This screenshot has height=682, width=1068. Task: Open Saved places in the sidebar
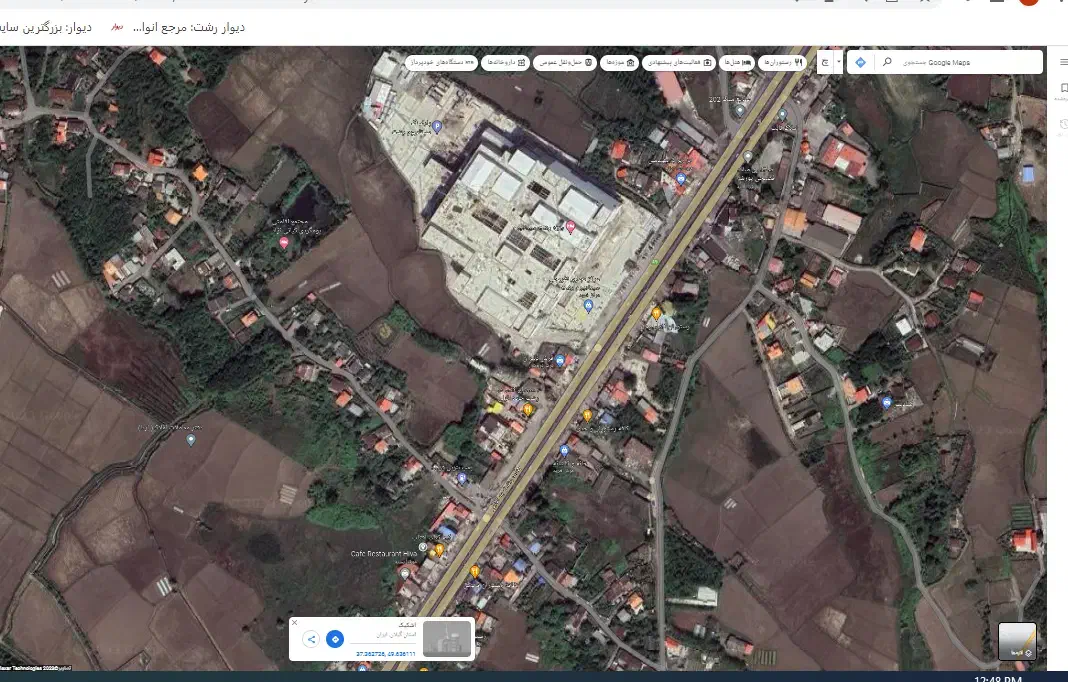[1063, 89]
